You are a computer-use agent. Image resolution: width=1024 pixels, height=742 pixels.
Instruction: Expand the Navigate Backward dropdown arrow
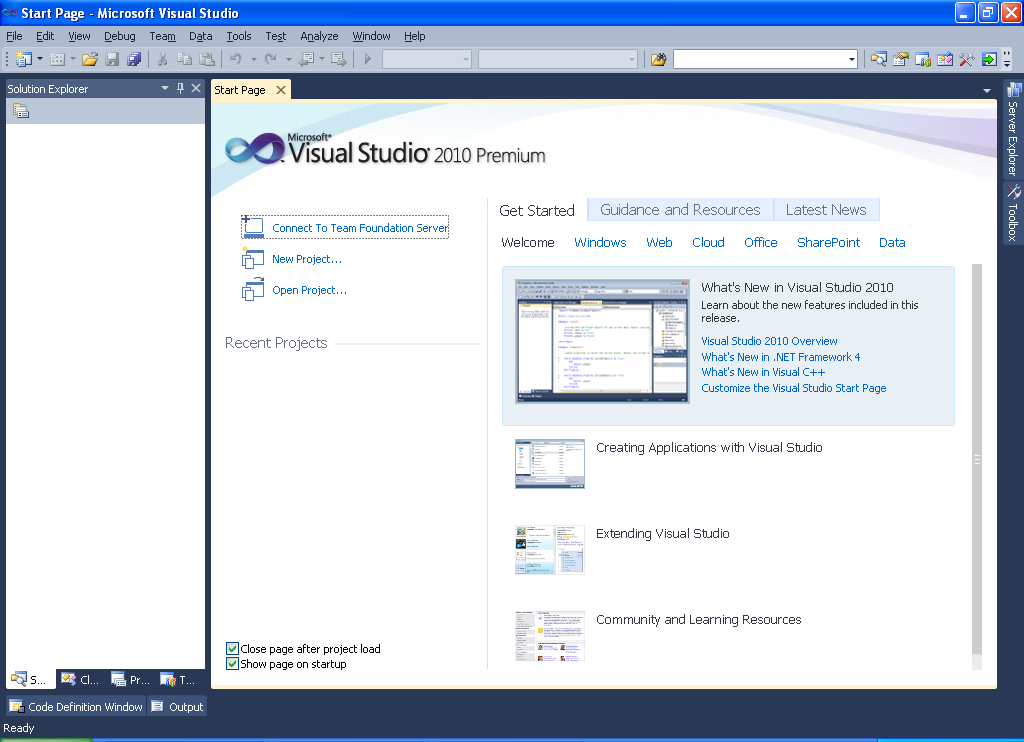point(322,59)
